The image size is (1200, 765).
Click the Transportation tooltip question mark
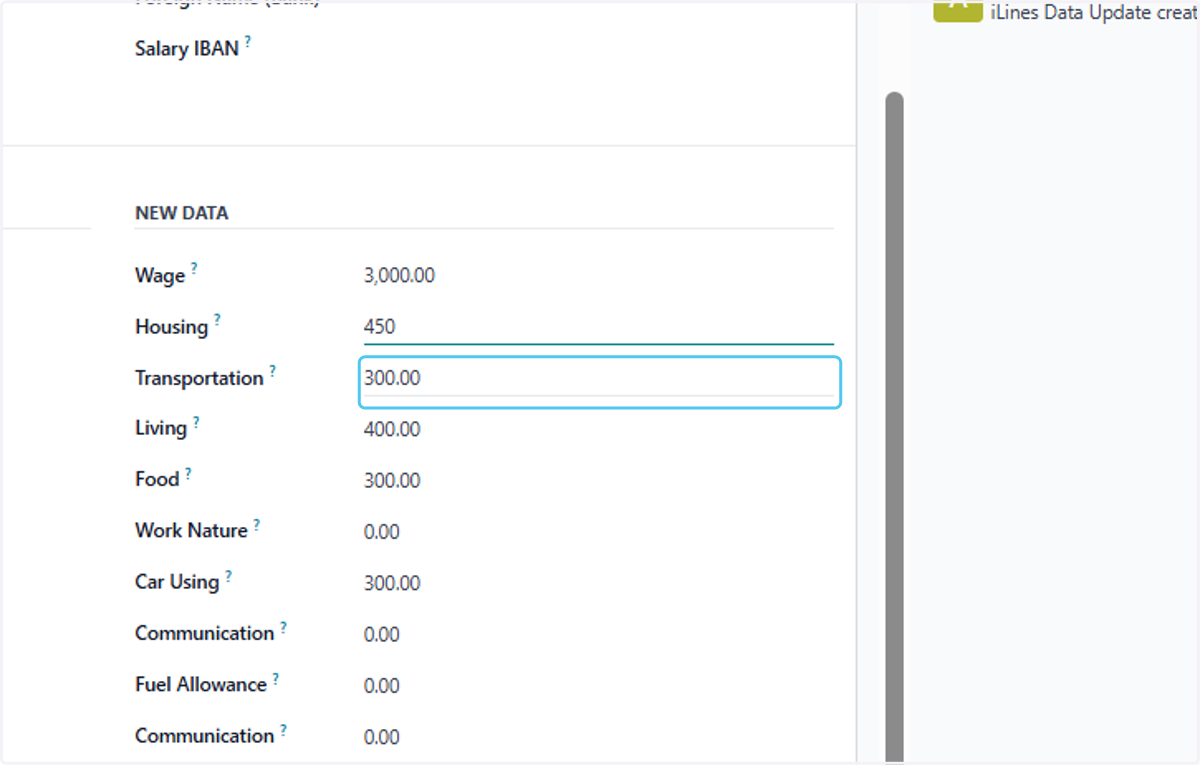click(x=272, y=371)
